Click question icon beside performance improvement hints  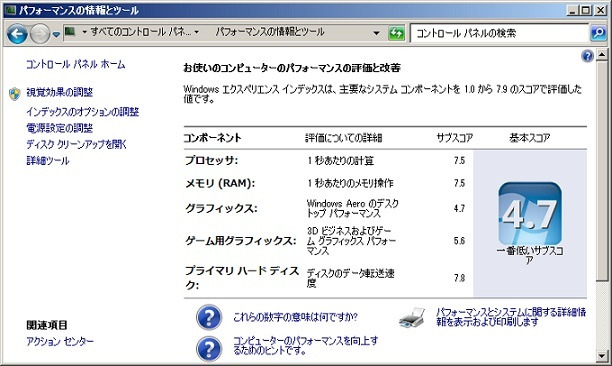pos(209,348)
